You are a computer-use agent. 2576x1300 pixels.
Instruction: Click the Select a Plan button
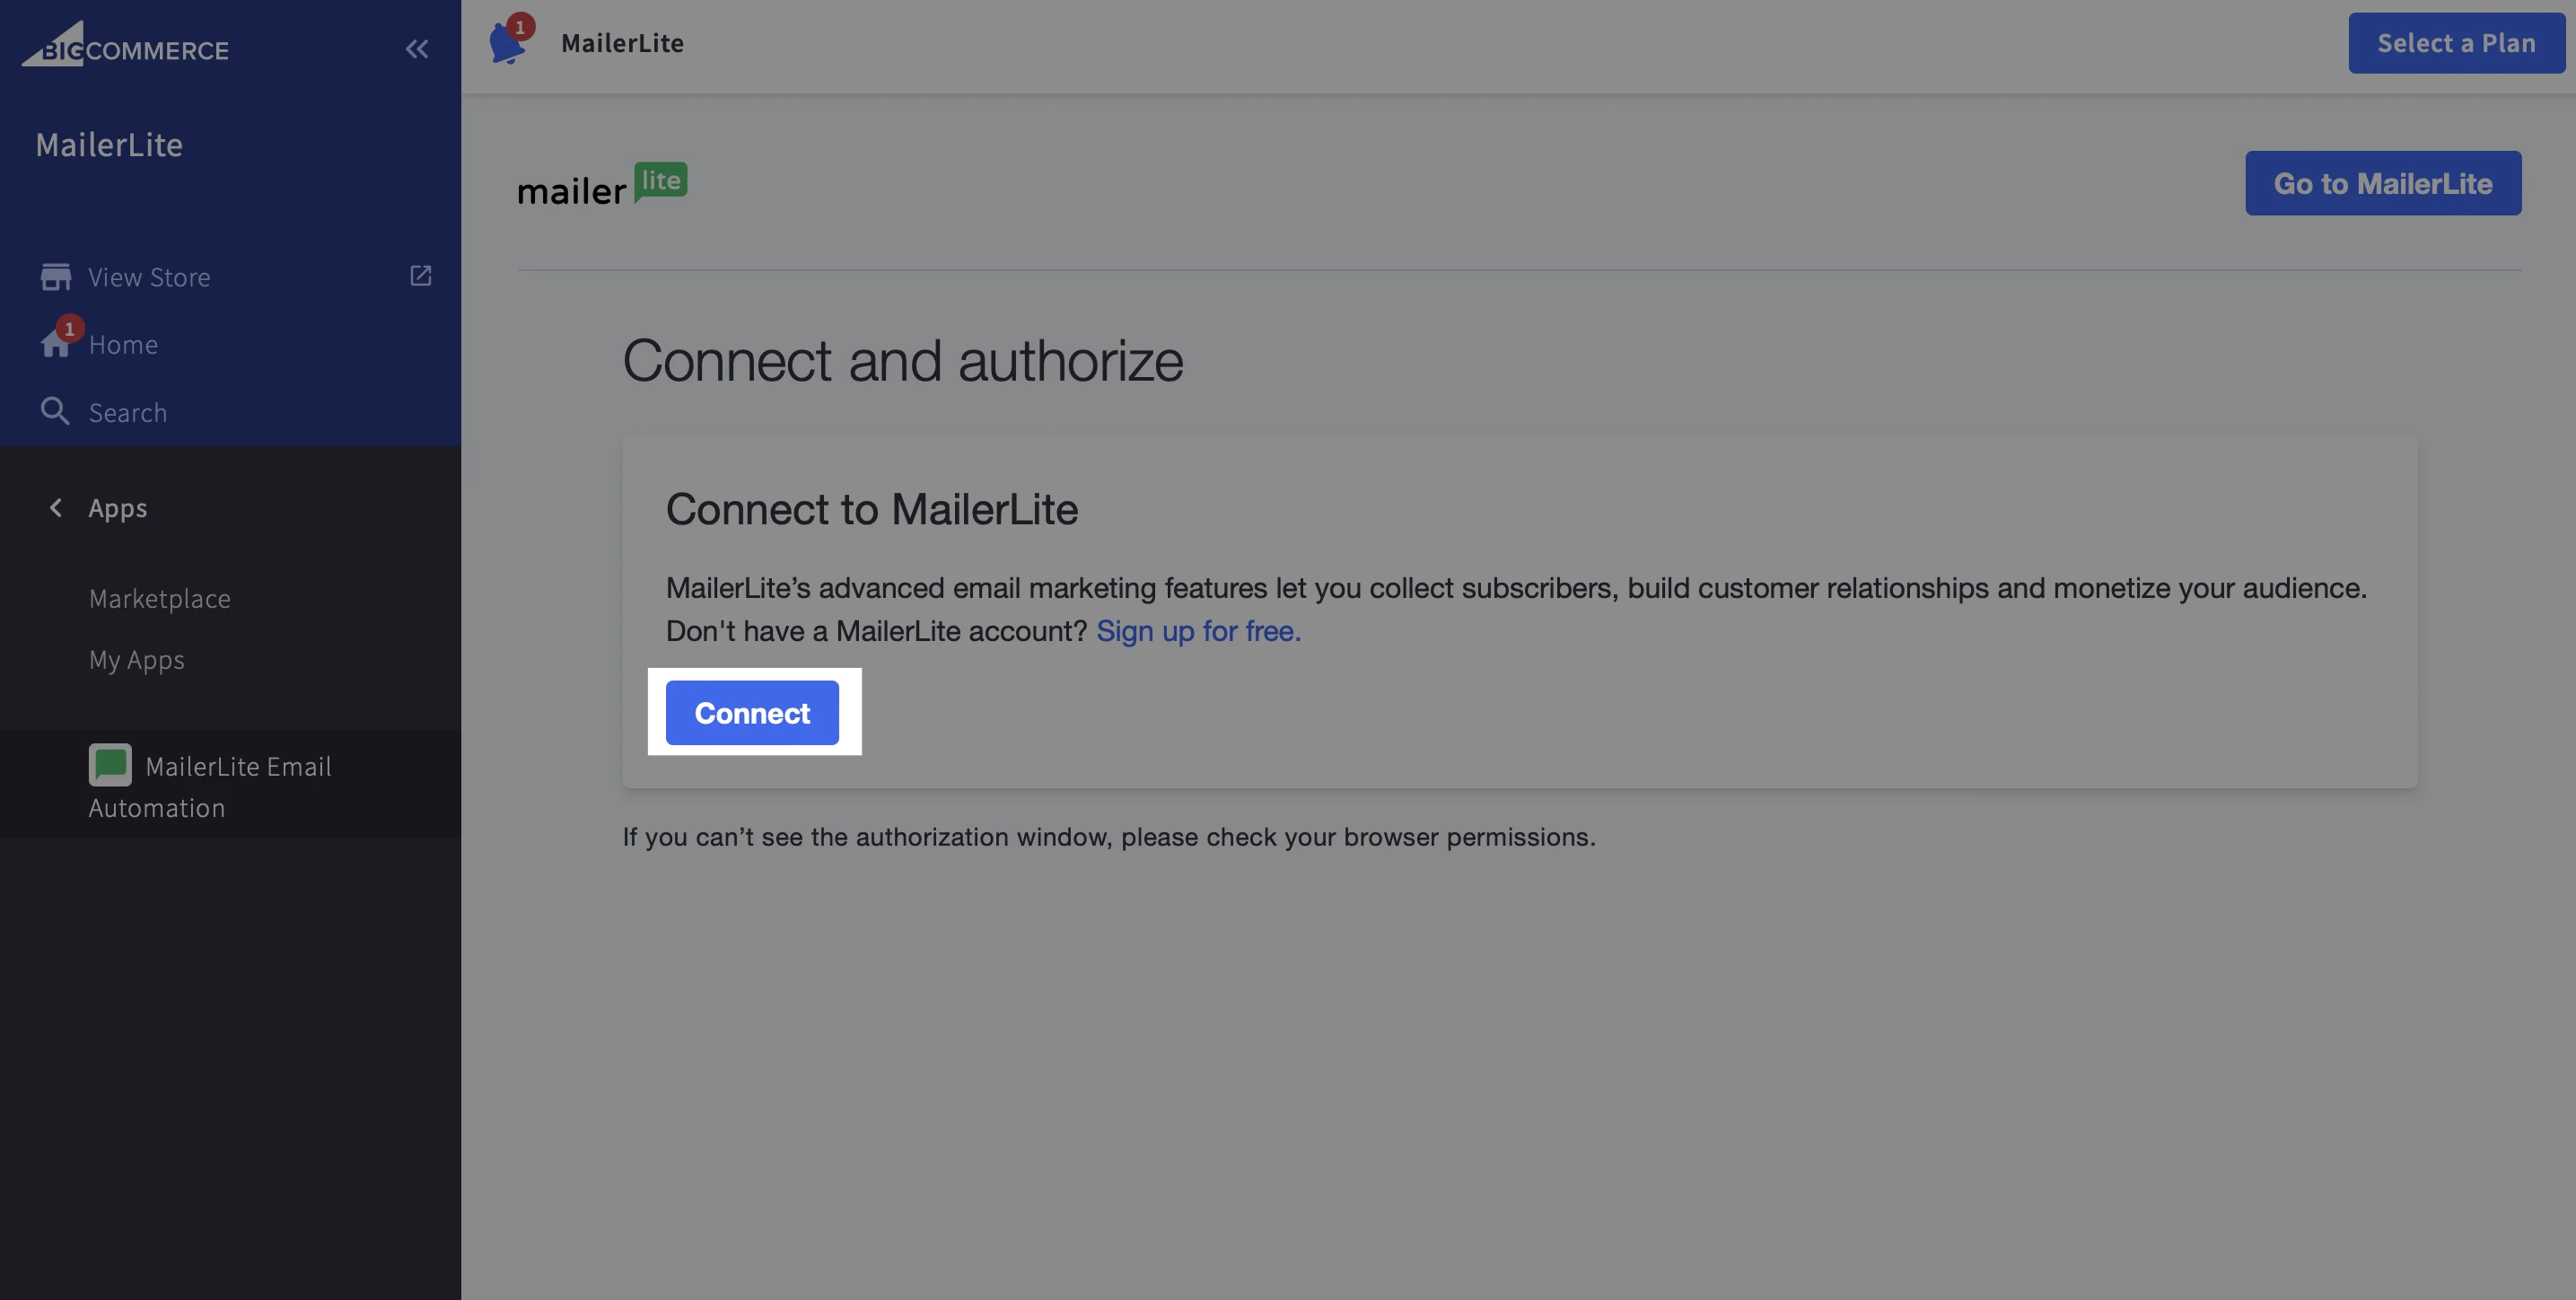(2456, 43)
